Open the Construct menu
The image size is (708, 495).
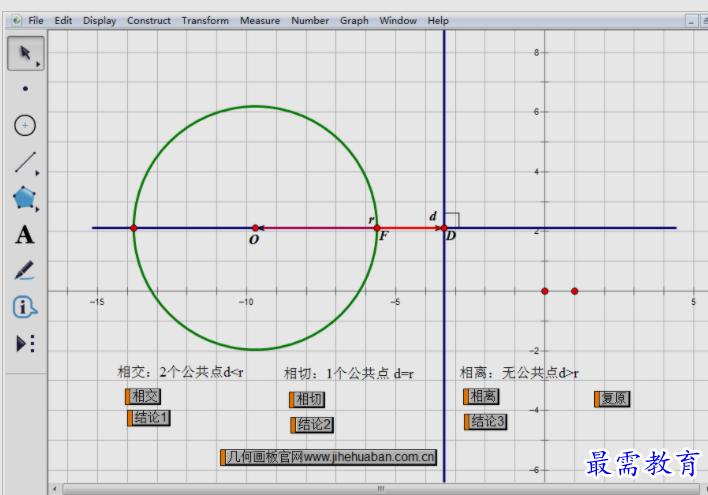pos(149,20)
